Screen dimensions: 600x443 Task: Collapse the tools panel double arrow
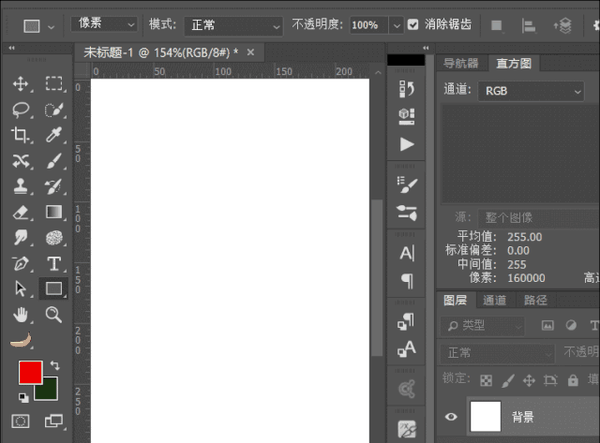pyautogui.click(x=11, y=48)
